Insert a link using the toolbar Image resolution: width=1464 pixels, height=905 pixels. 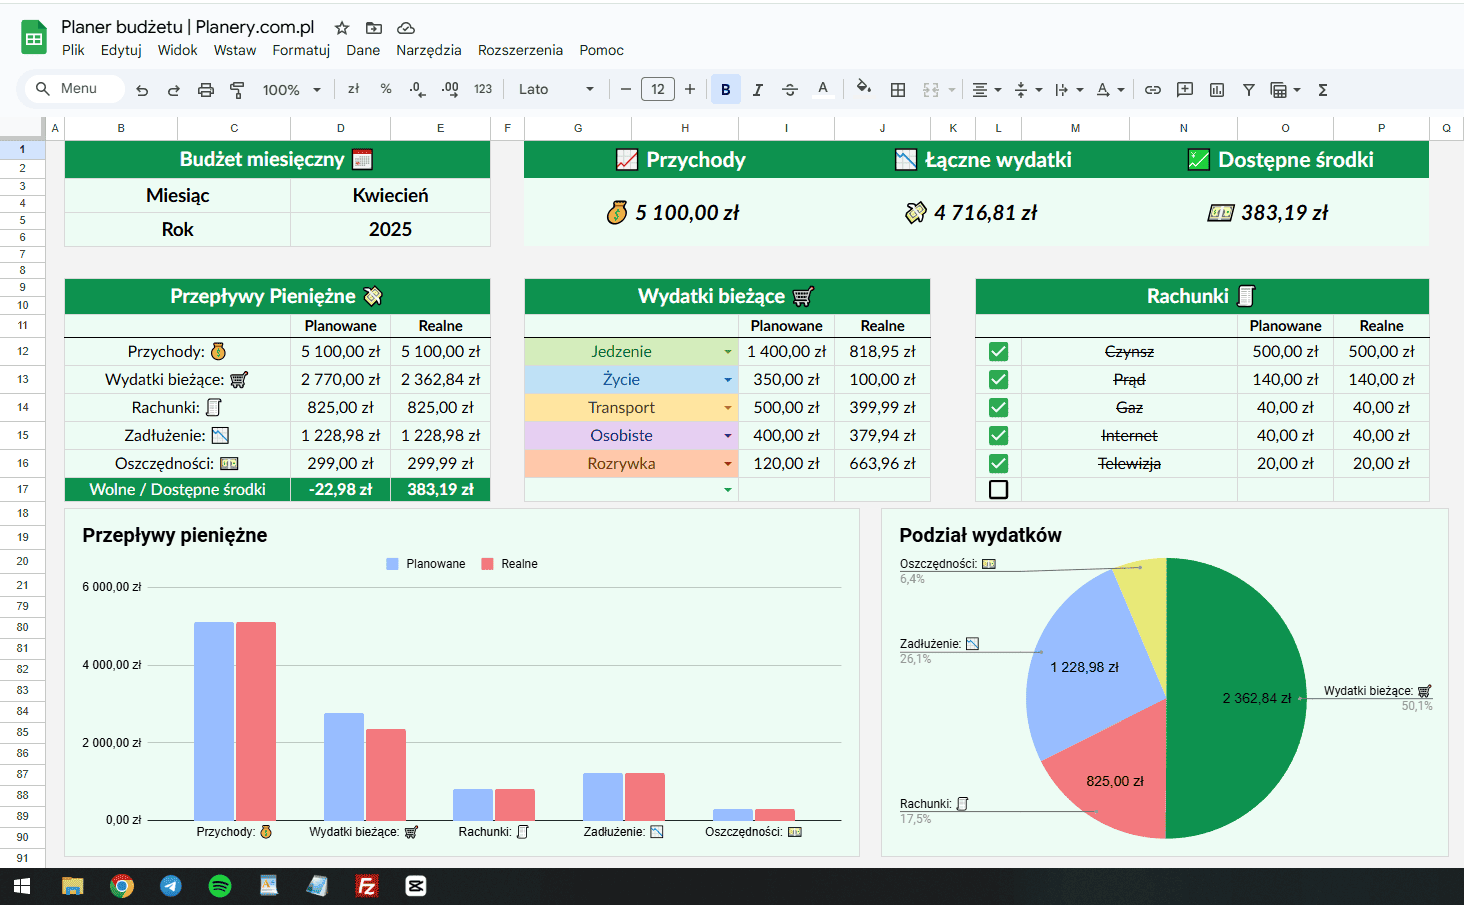(x=1152, y=90)
